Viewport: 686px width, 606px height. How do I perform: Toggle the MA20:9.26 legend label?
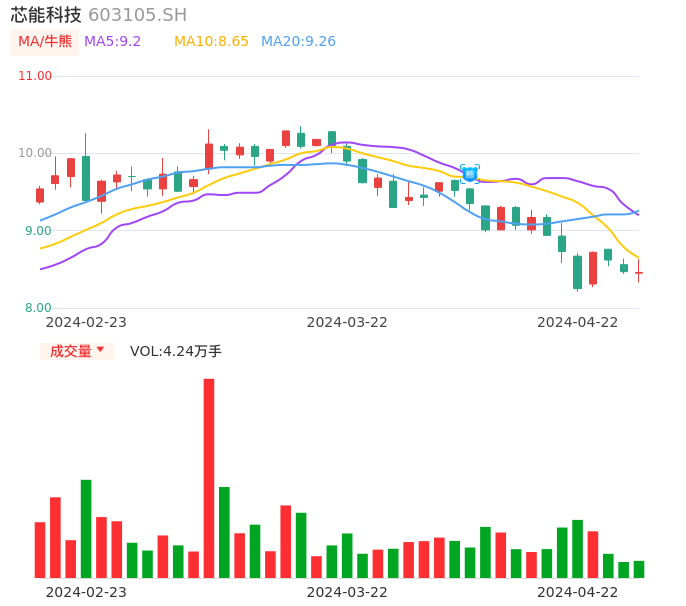[x=298, y=42]
